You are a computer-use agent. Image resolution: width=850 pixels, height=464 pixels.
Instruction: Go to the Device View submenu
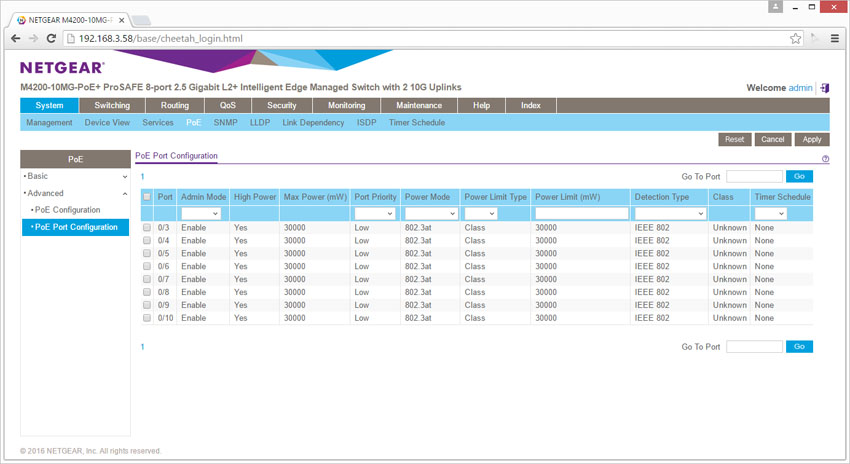107,123
